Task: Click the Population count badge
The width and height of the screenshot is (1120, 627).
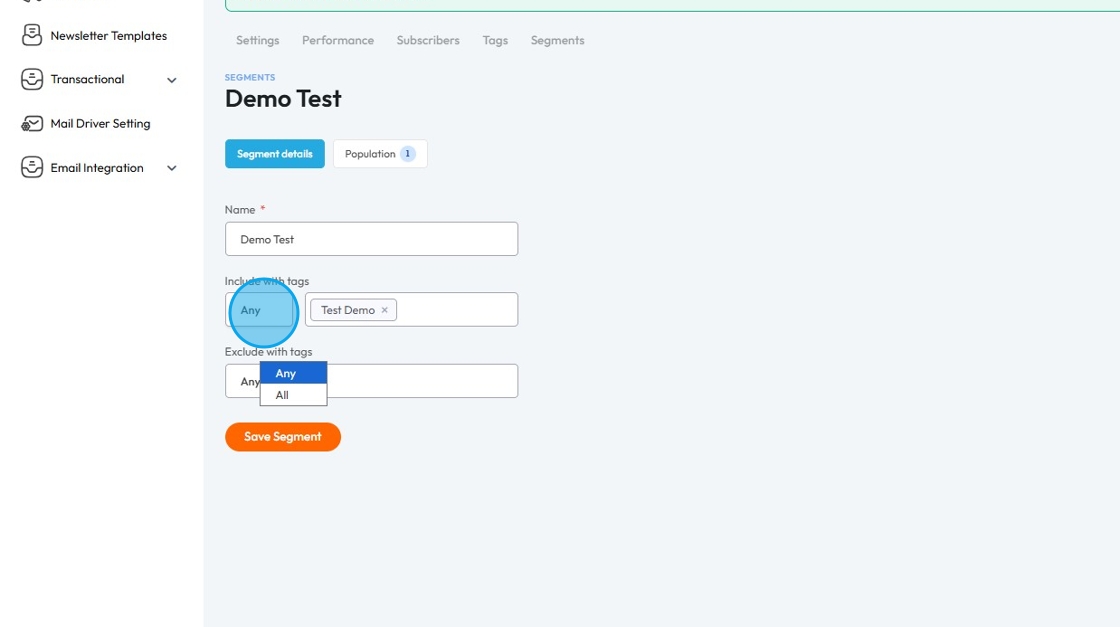Action: tap(408, 154)
